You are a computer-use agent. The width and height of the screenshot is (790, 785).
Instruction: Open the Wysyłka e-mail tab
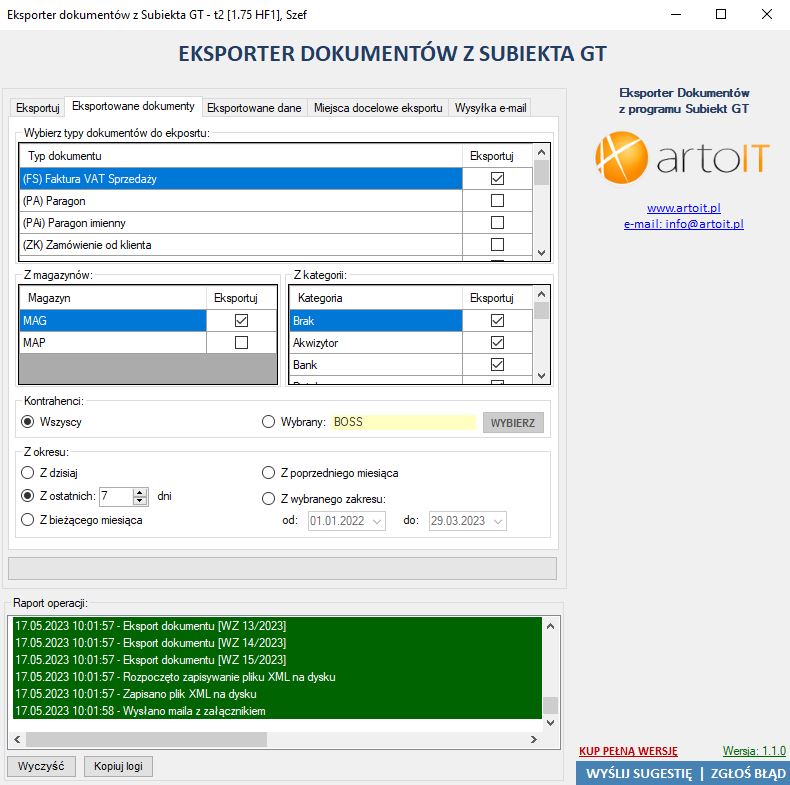(x=489, y=108)
